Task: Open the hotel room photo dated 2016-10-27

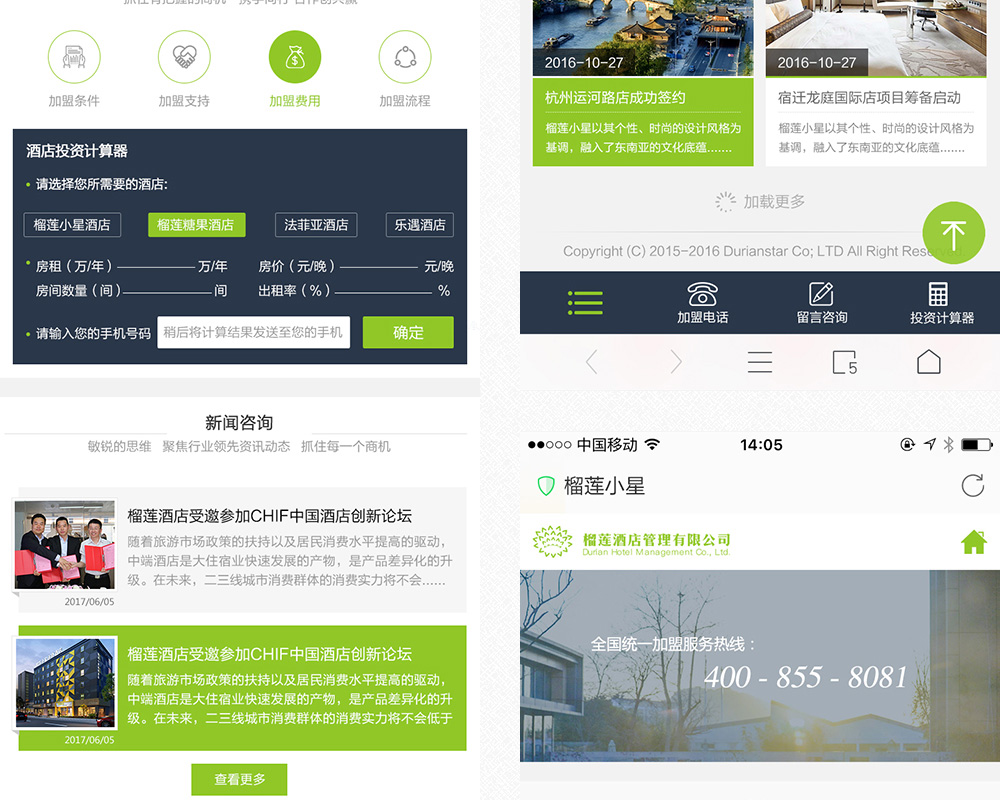Action: 876,38
